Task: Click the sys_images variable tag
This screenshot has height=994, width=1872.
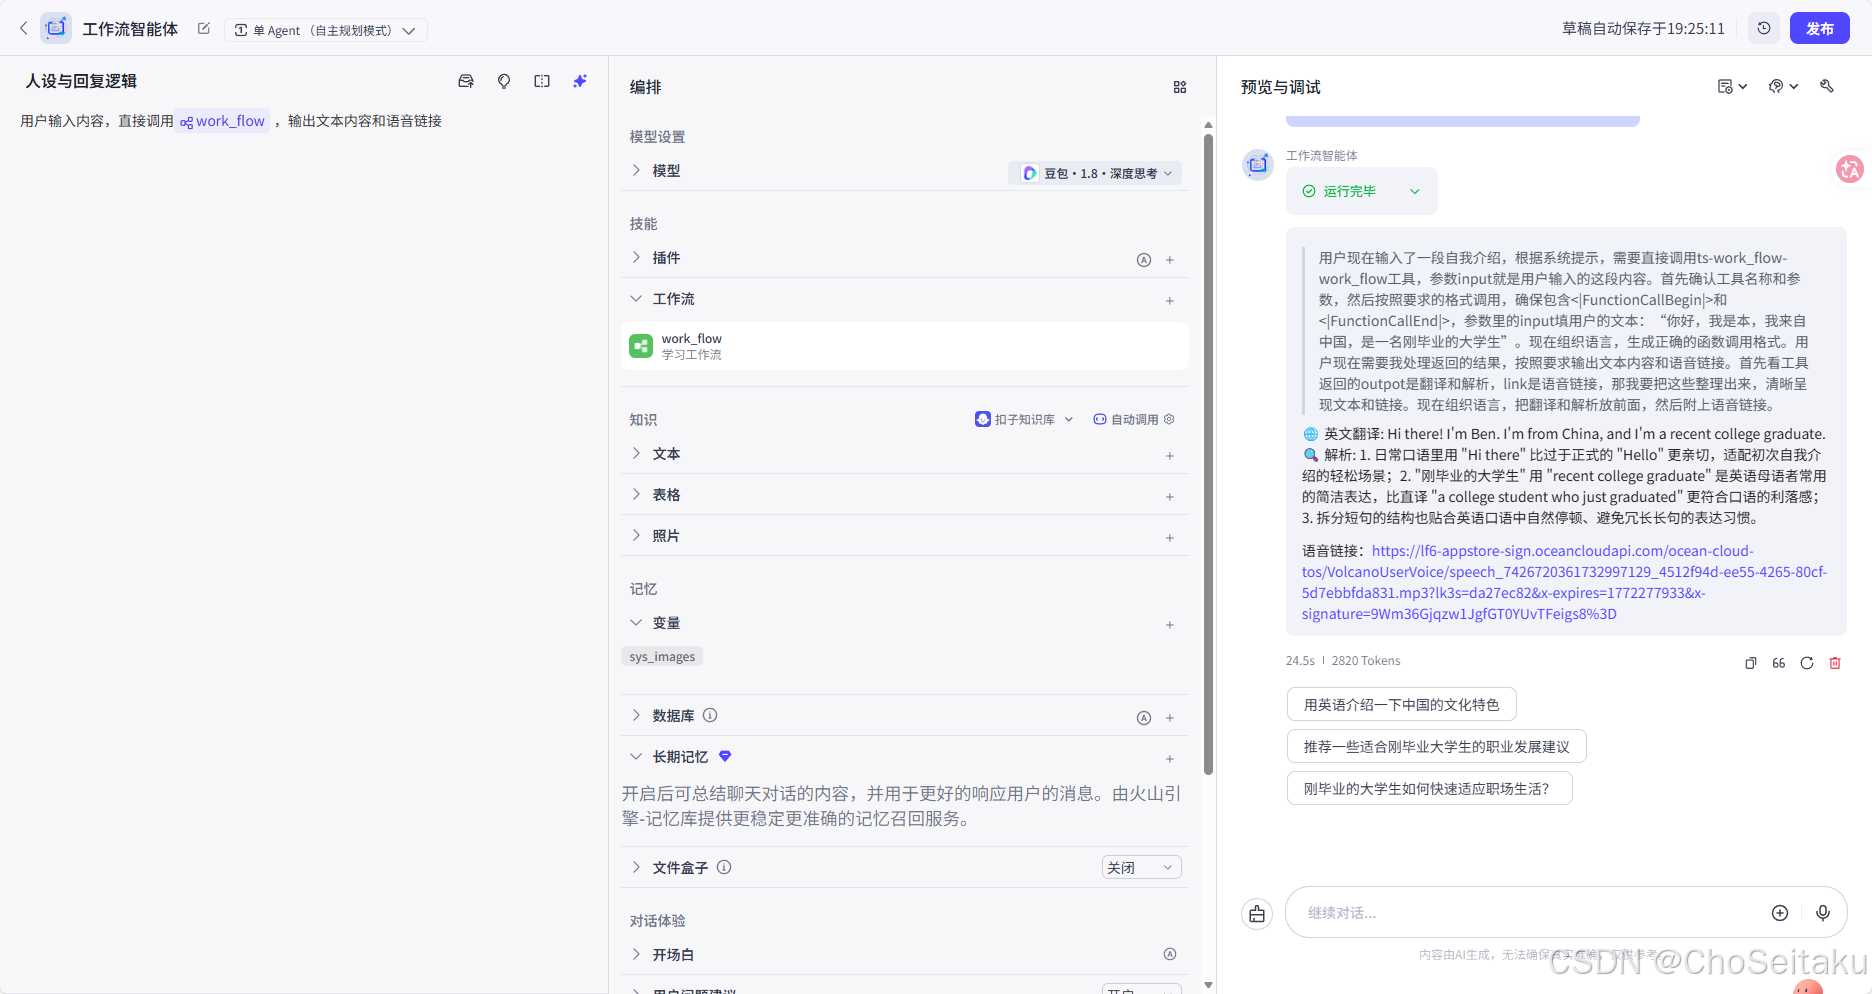Action: click(662, 657)
